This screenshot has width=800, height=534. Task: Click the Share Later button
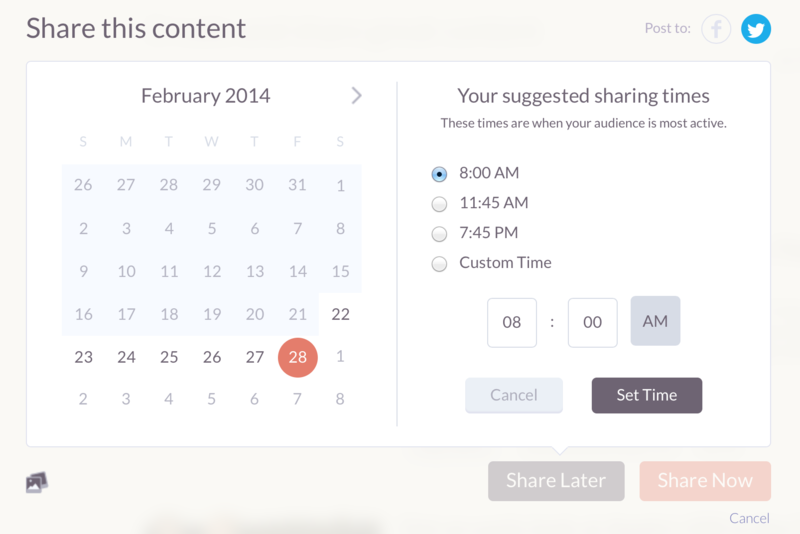pos(556,481)
